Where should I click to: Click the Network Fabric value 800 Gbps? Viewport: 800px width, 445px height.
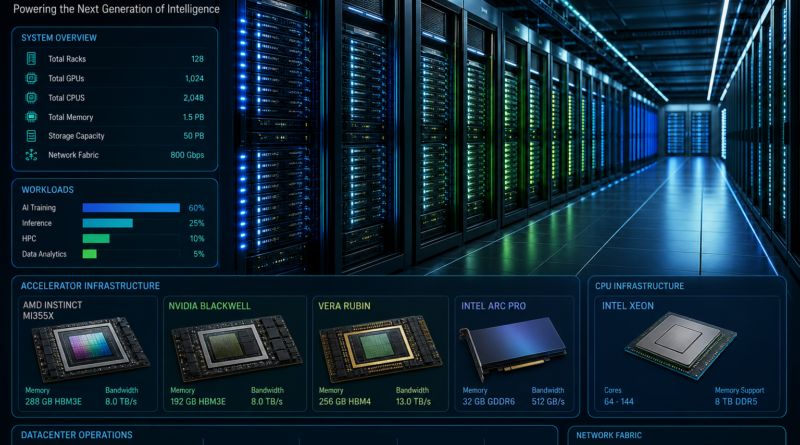click(x=187, y=155)
